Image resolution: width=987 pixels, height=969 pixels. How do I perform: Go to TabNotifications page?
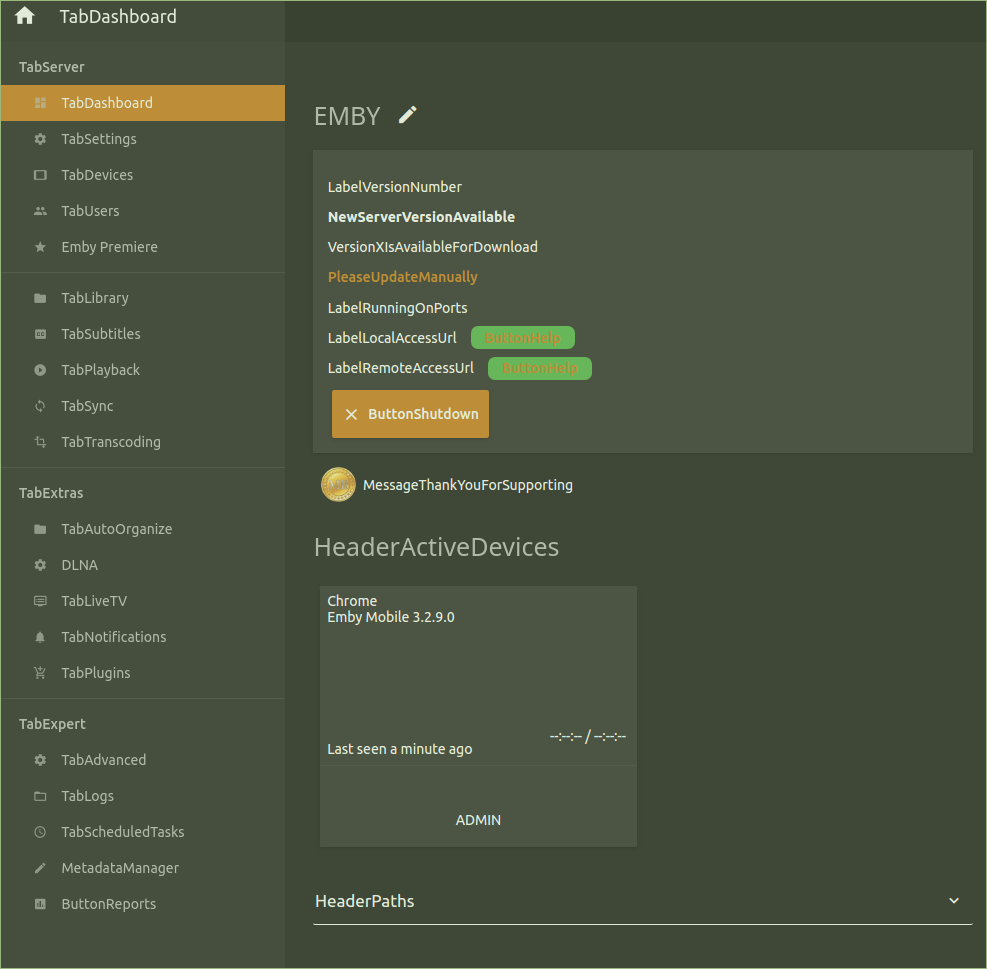click(x=143, y=637)
